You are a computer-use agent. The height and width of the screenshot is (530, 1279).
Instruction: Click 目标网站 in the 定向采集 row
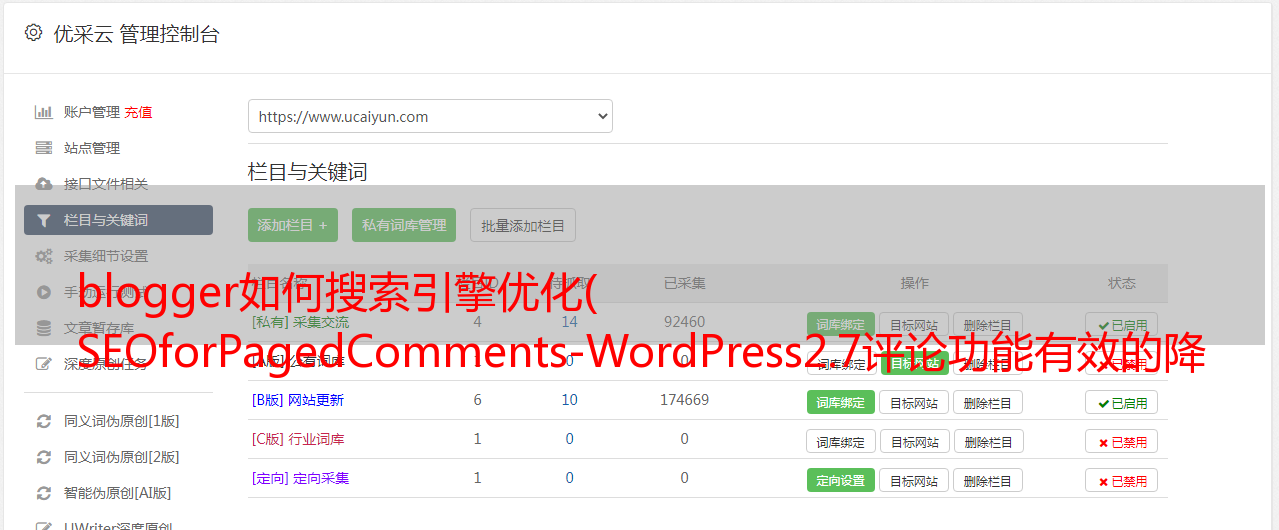[x=914, y=480]
